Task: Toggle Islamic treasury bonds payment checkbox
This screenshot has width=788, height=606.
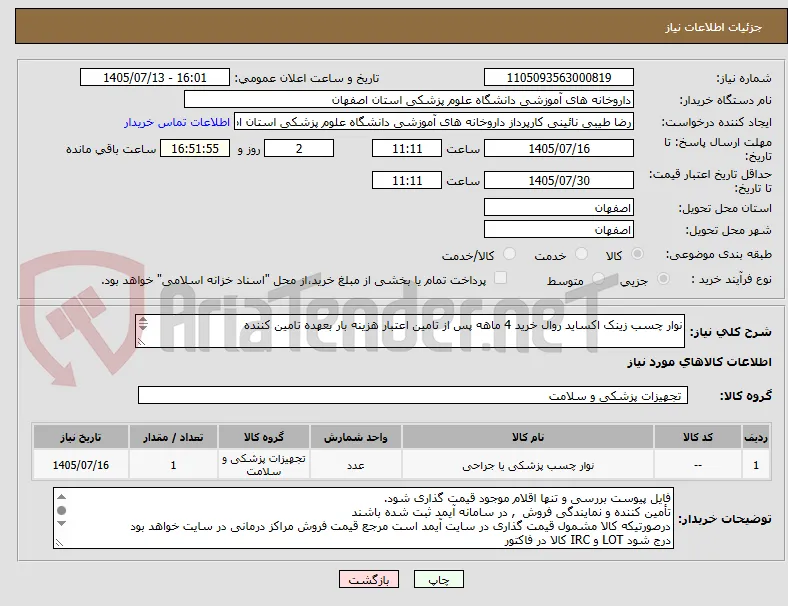Action: 500,278
